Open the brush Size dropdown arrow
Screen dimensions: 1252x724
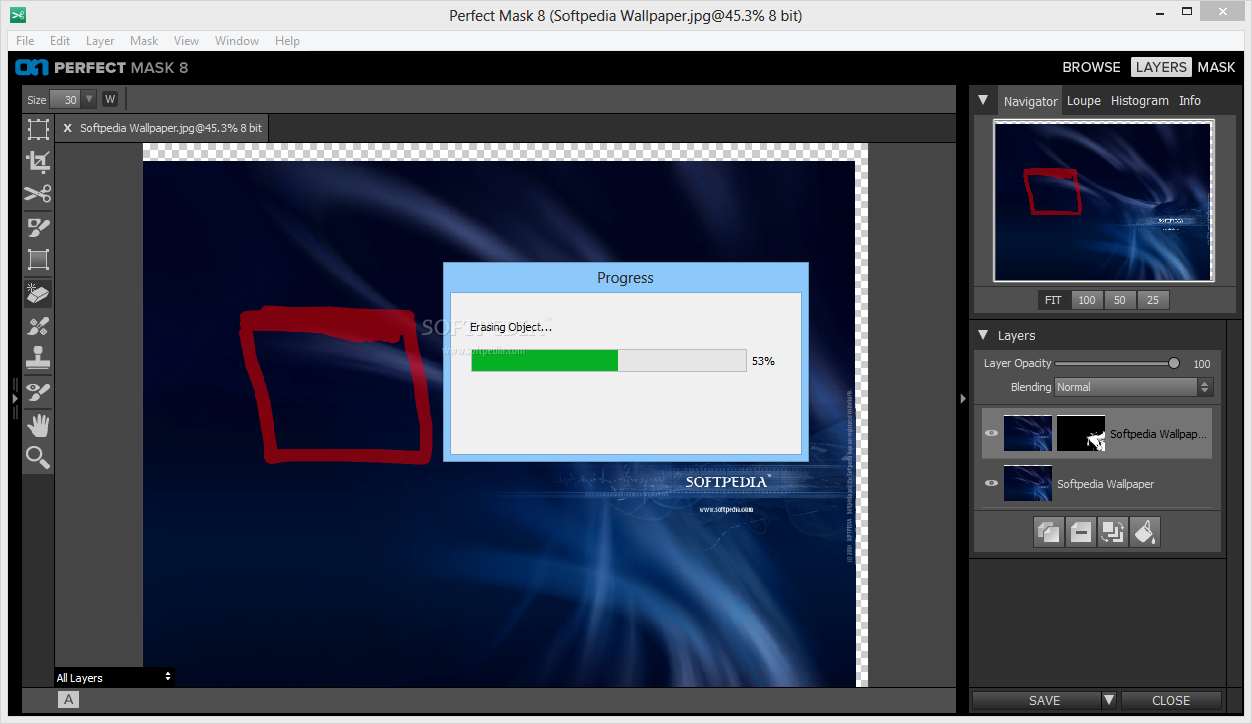pos(89,99)
